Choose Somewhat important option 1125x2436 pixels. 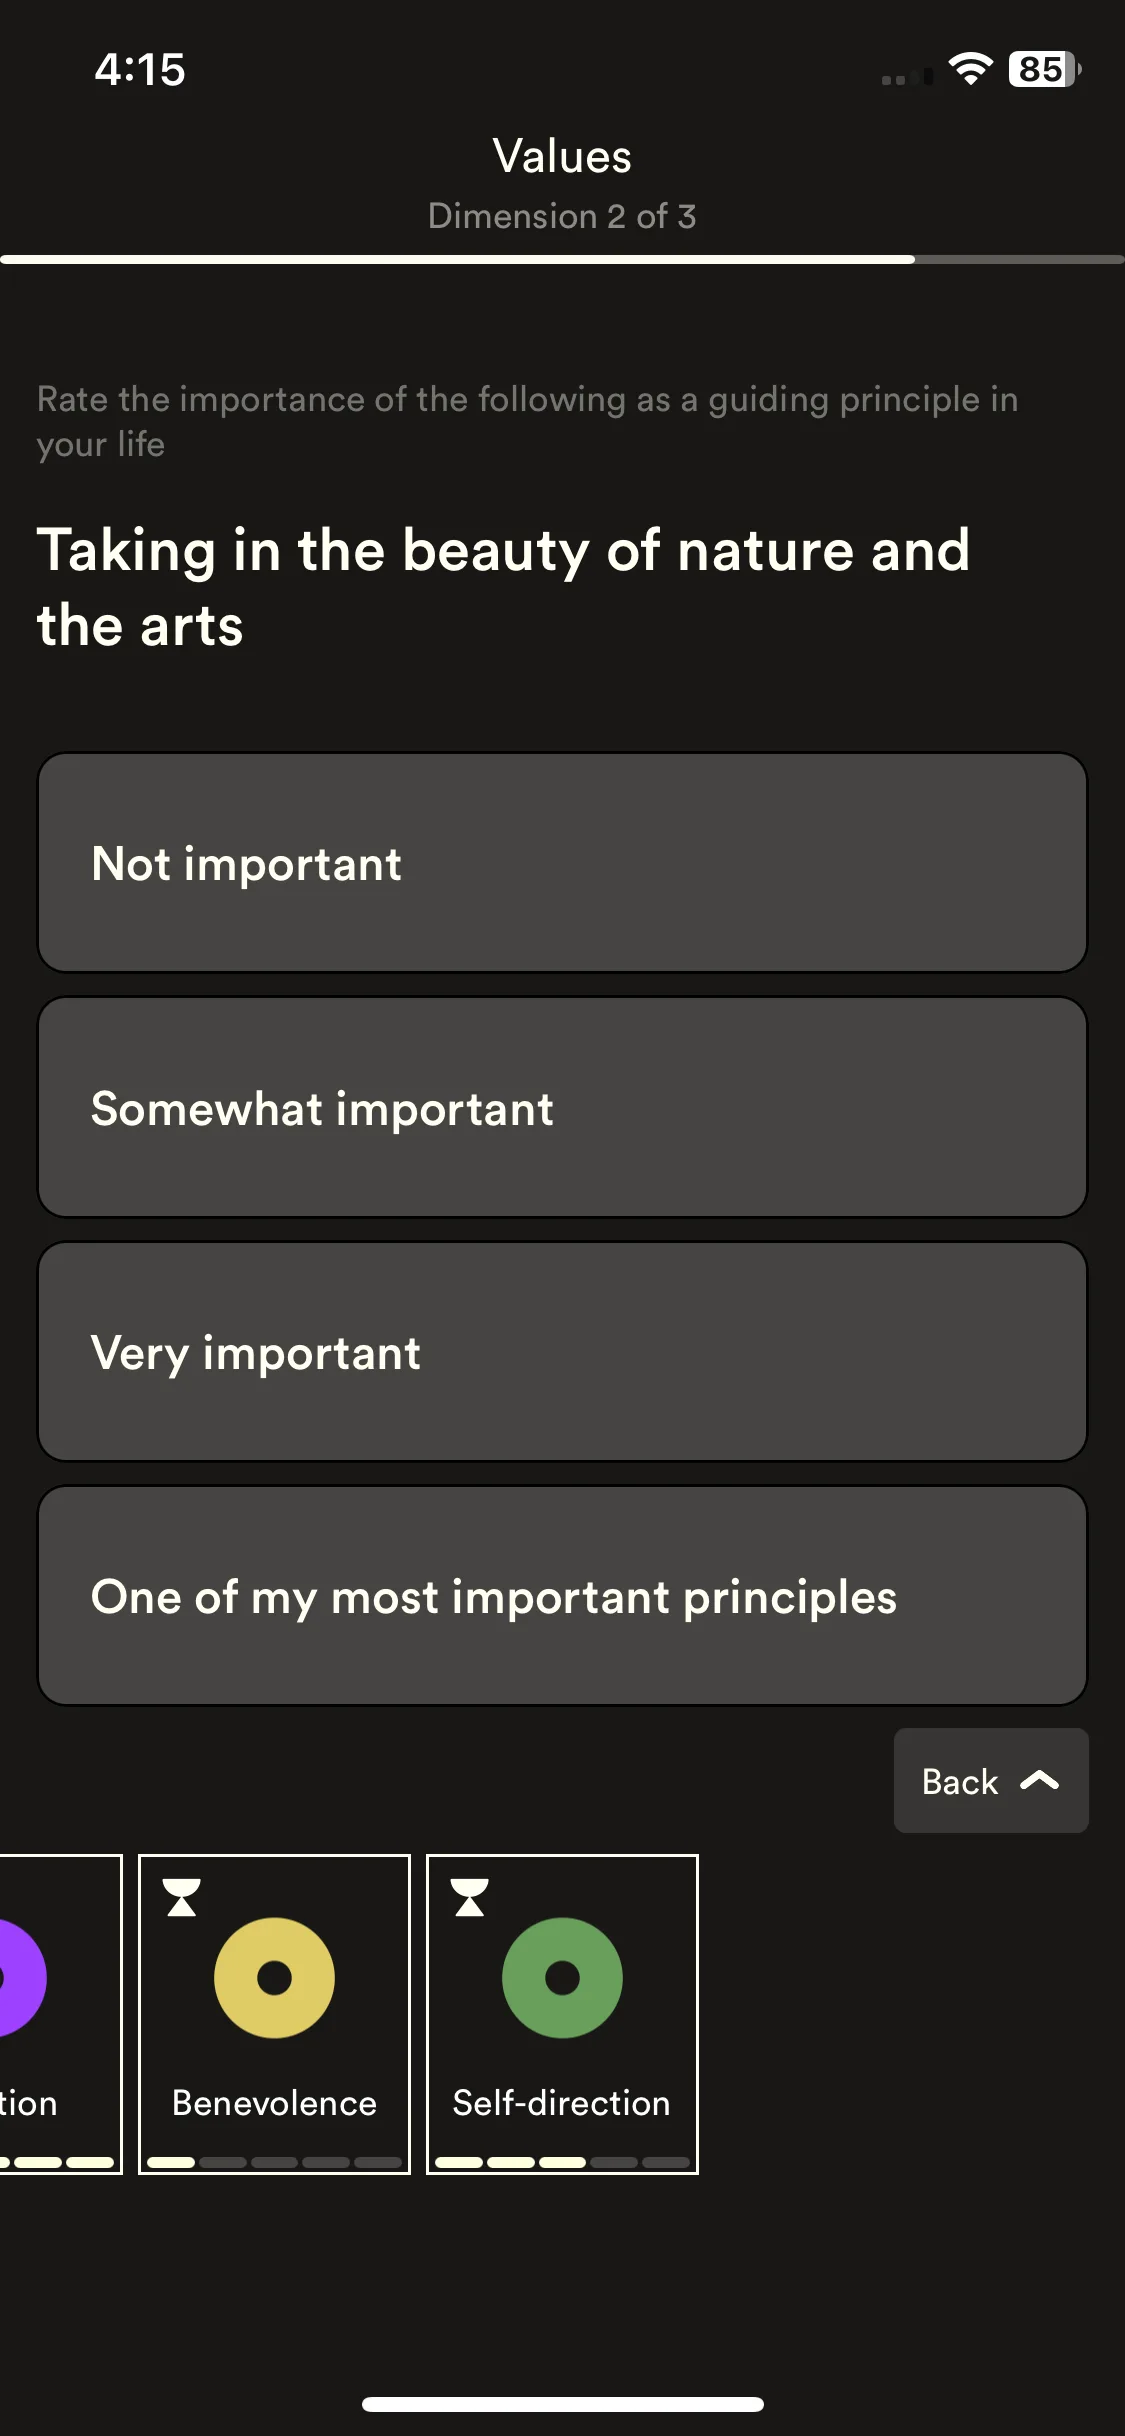tap(562, 1107)
